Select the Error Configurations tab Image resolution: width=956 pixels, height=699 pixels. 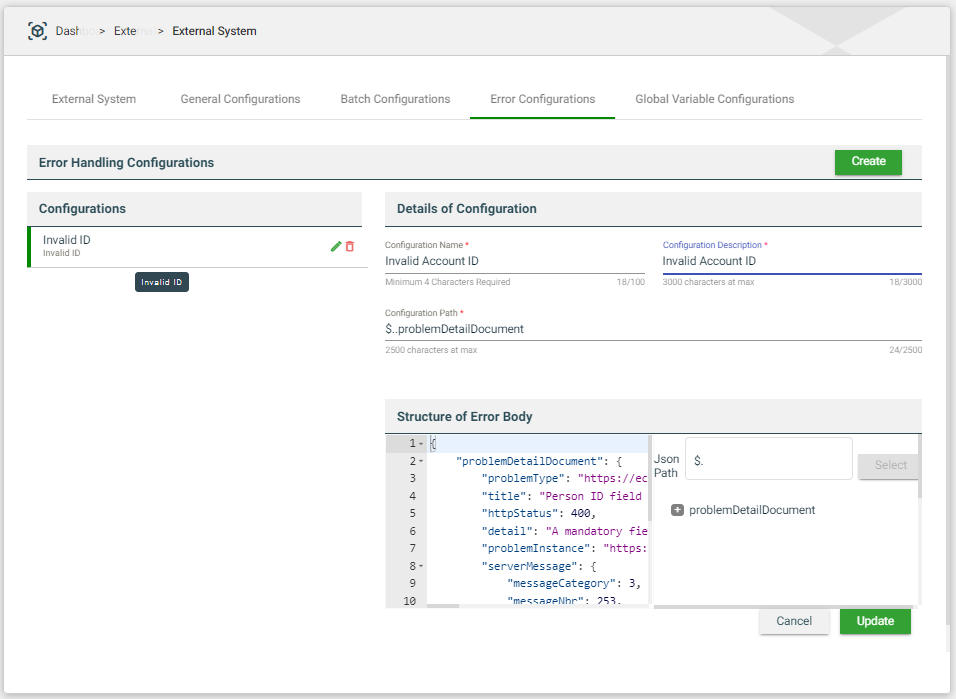(x=542, y=99)
